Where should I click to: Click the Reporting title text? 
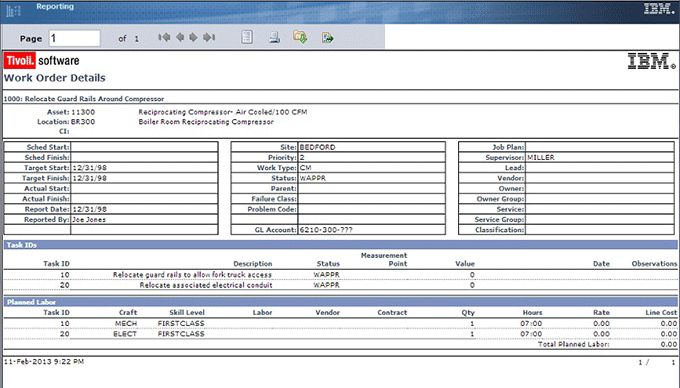[x=55, y=7]
